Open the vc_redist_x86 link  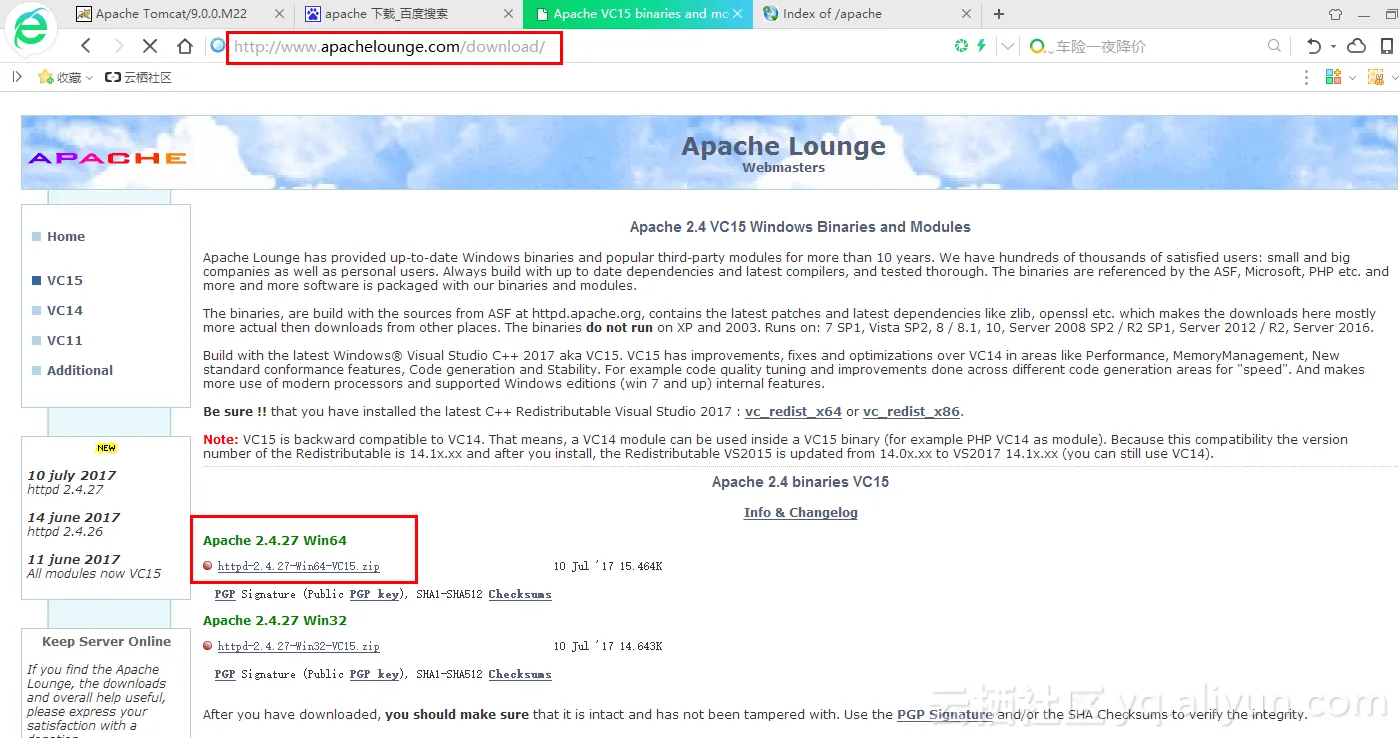912,412
